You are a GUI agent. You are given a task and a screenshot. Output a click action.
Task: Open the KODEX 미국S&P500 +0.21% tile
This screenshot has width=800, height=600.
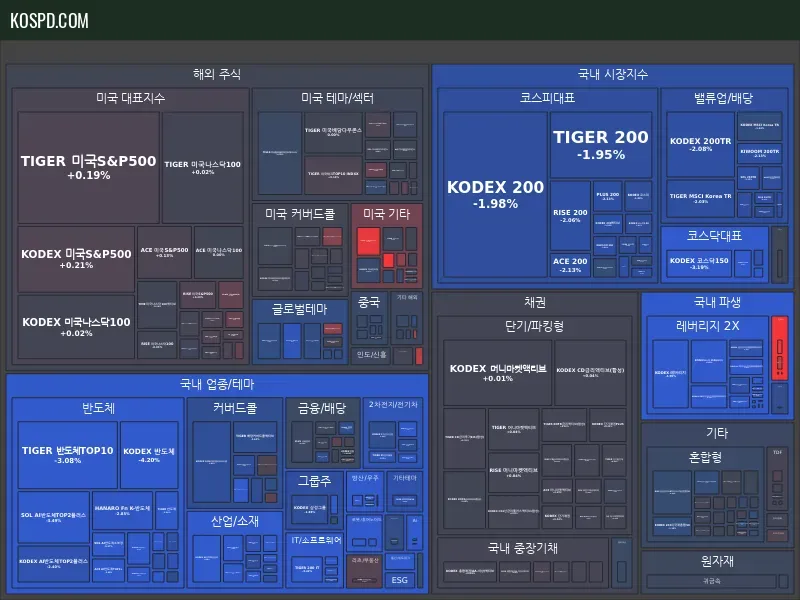tap(76, 259)
